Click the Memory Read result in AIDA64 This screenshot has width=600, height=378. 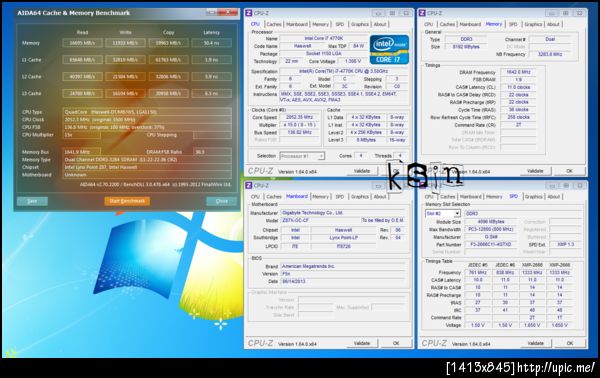point(82,43)
